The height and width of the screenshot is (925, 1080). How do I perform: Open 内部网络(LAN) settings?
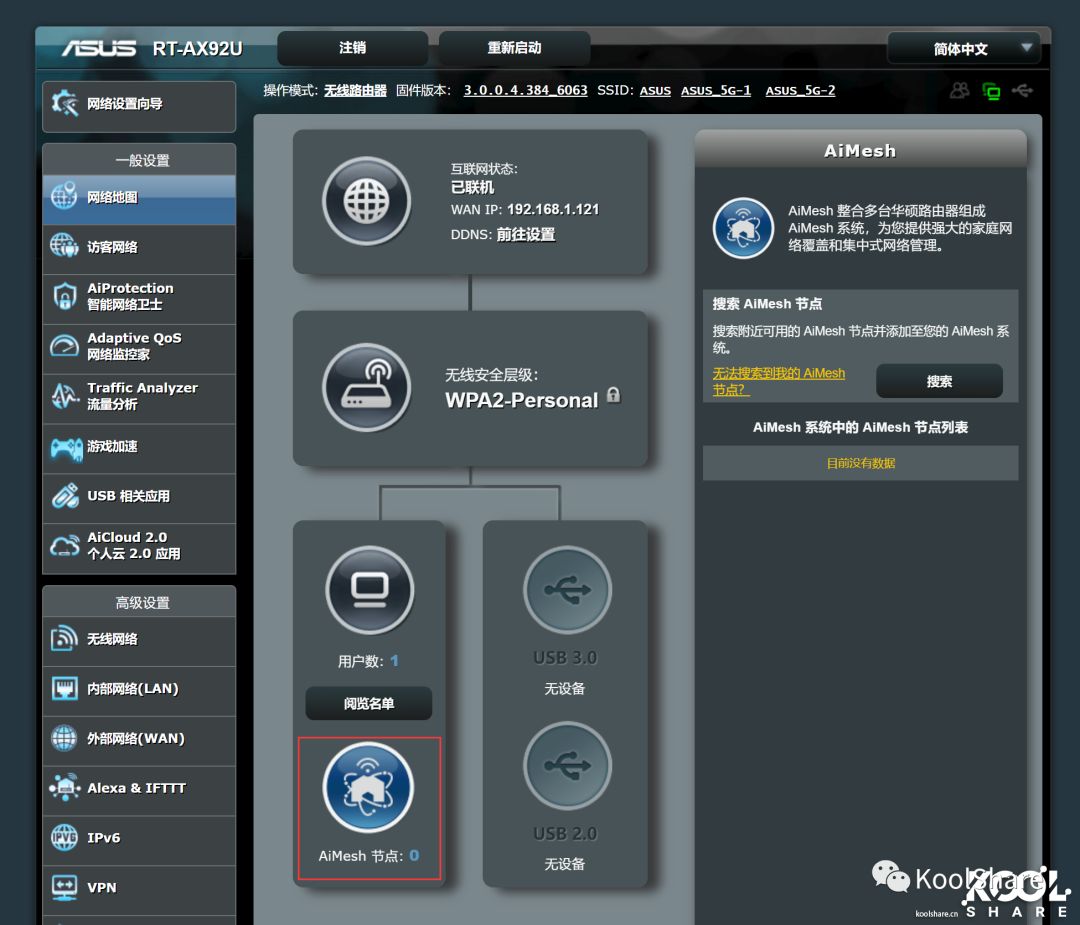click(x=139, y=689)
